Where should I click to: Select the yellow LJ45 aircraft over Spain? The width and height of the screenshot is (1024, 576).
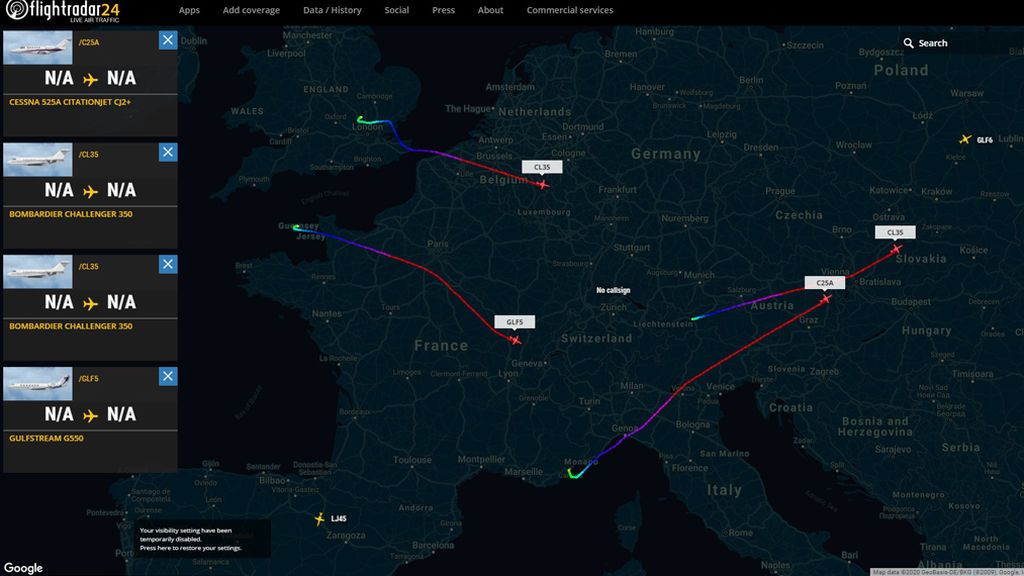pos(319,519)
